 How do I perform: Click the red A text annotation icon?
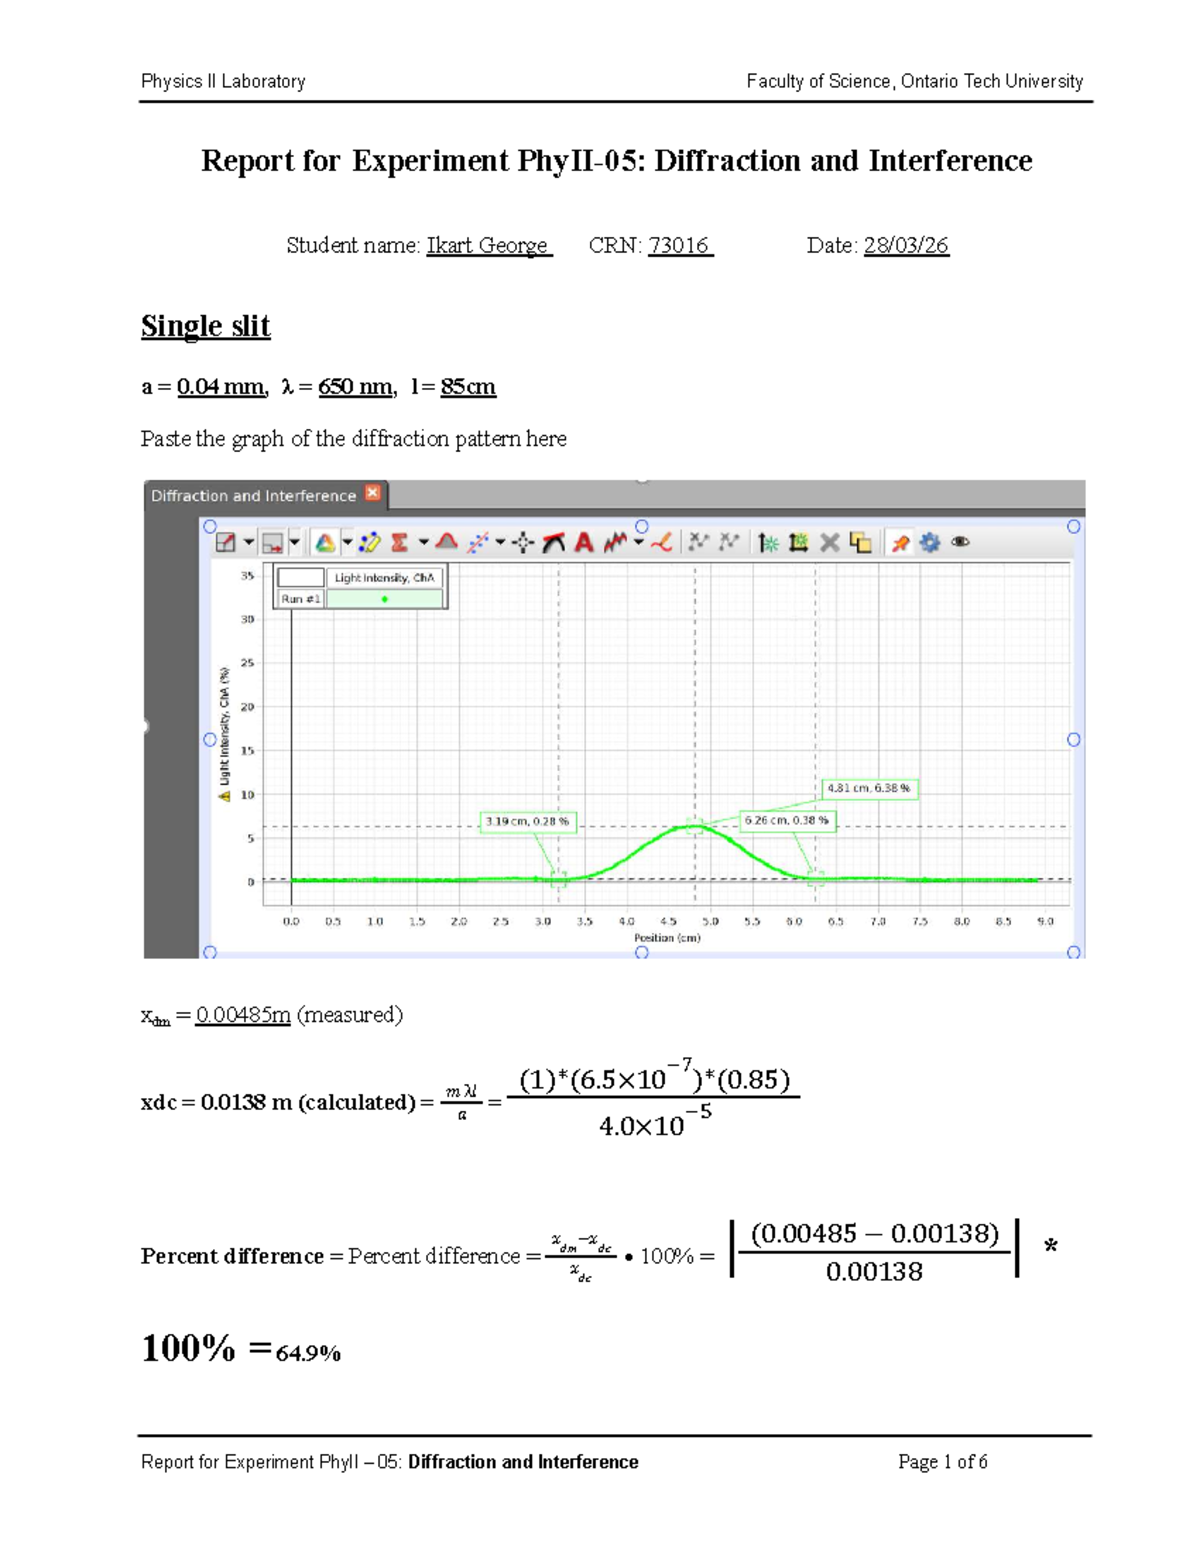point(584,543)
